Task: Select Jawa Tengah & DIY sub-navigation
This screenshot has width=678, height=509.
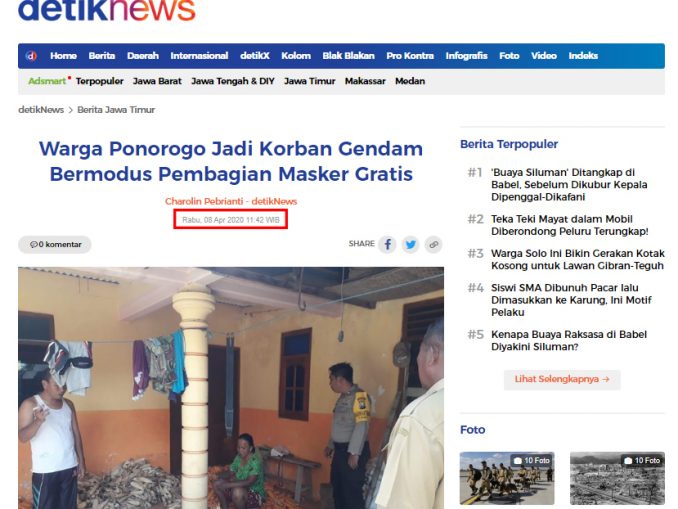Action: tap(233, 81)
